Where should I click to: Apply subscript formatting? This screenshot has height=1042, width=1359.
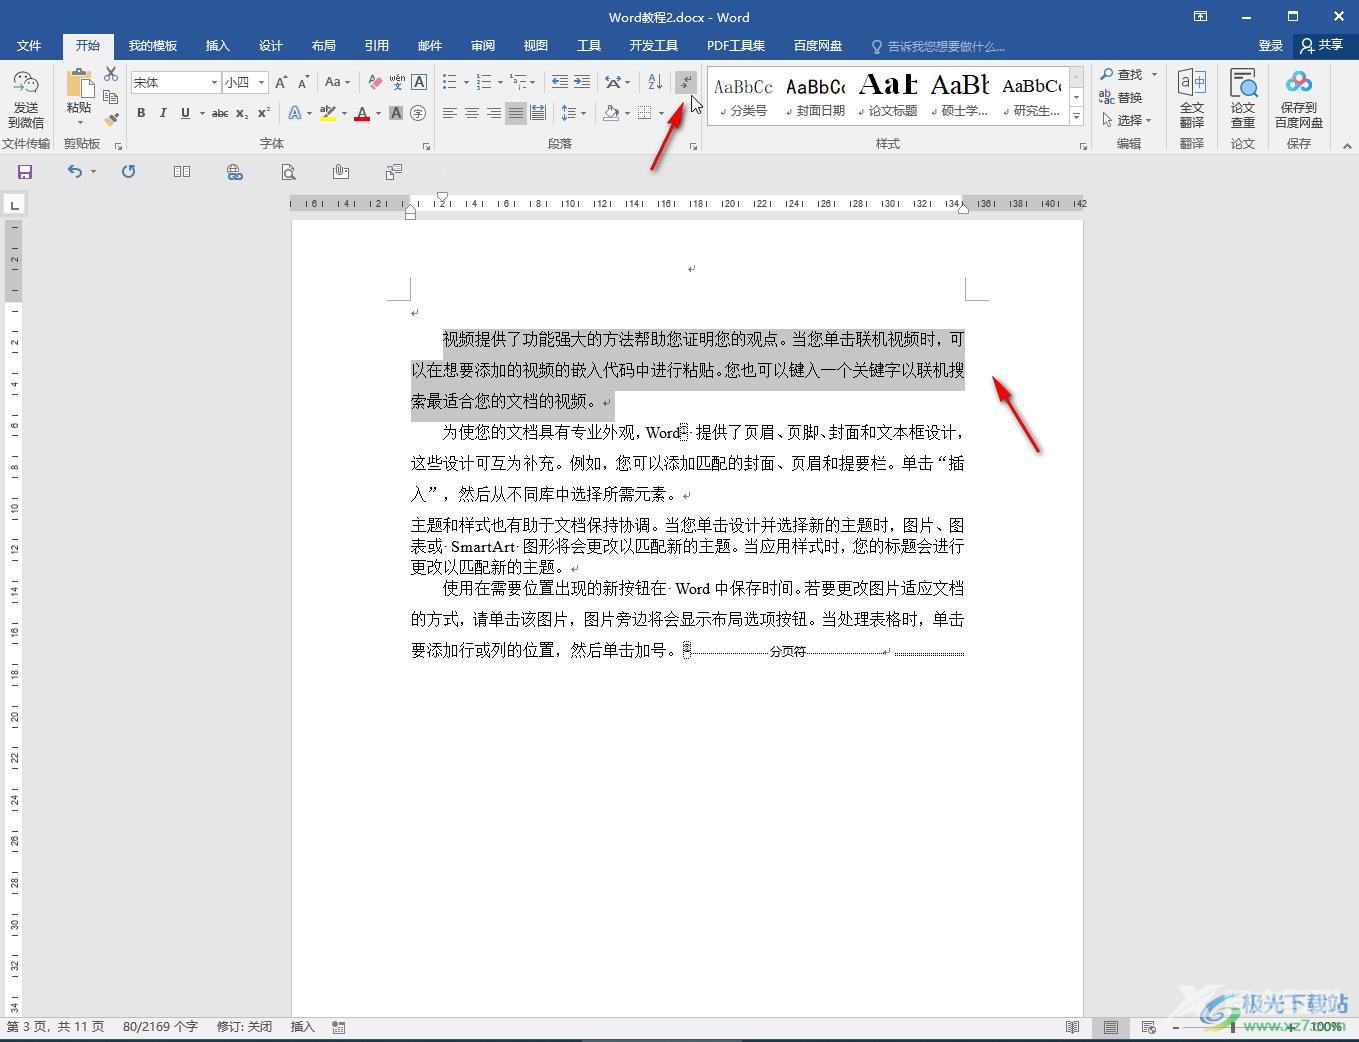point(242,113)
